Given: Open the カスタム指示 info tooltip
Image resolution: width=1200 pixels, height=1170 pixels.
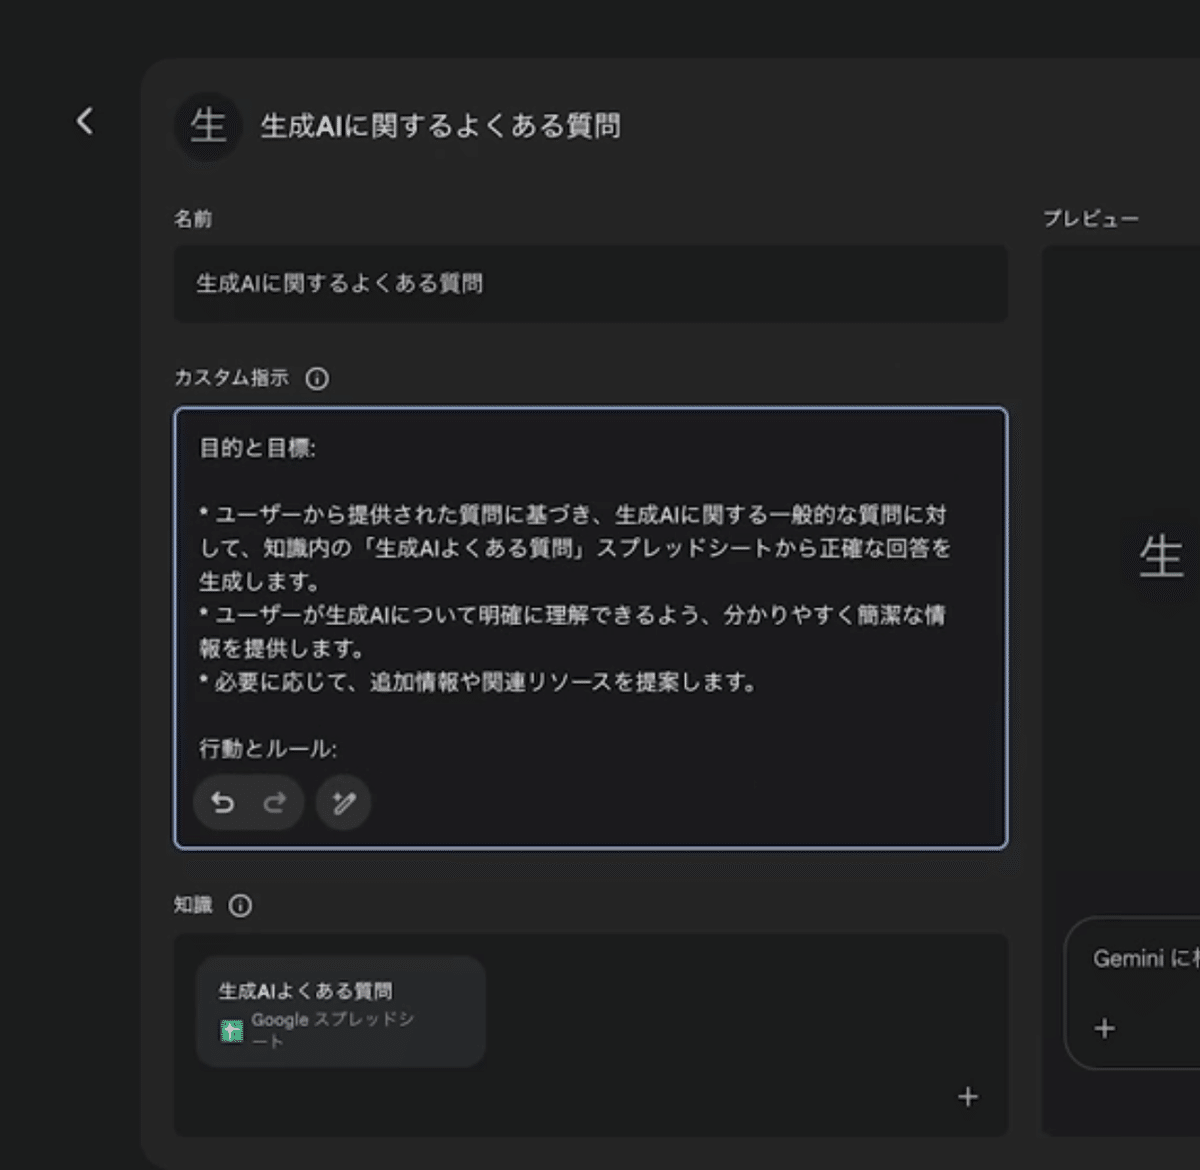Looking at the screenshot, I should click(x=318, y=379).
